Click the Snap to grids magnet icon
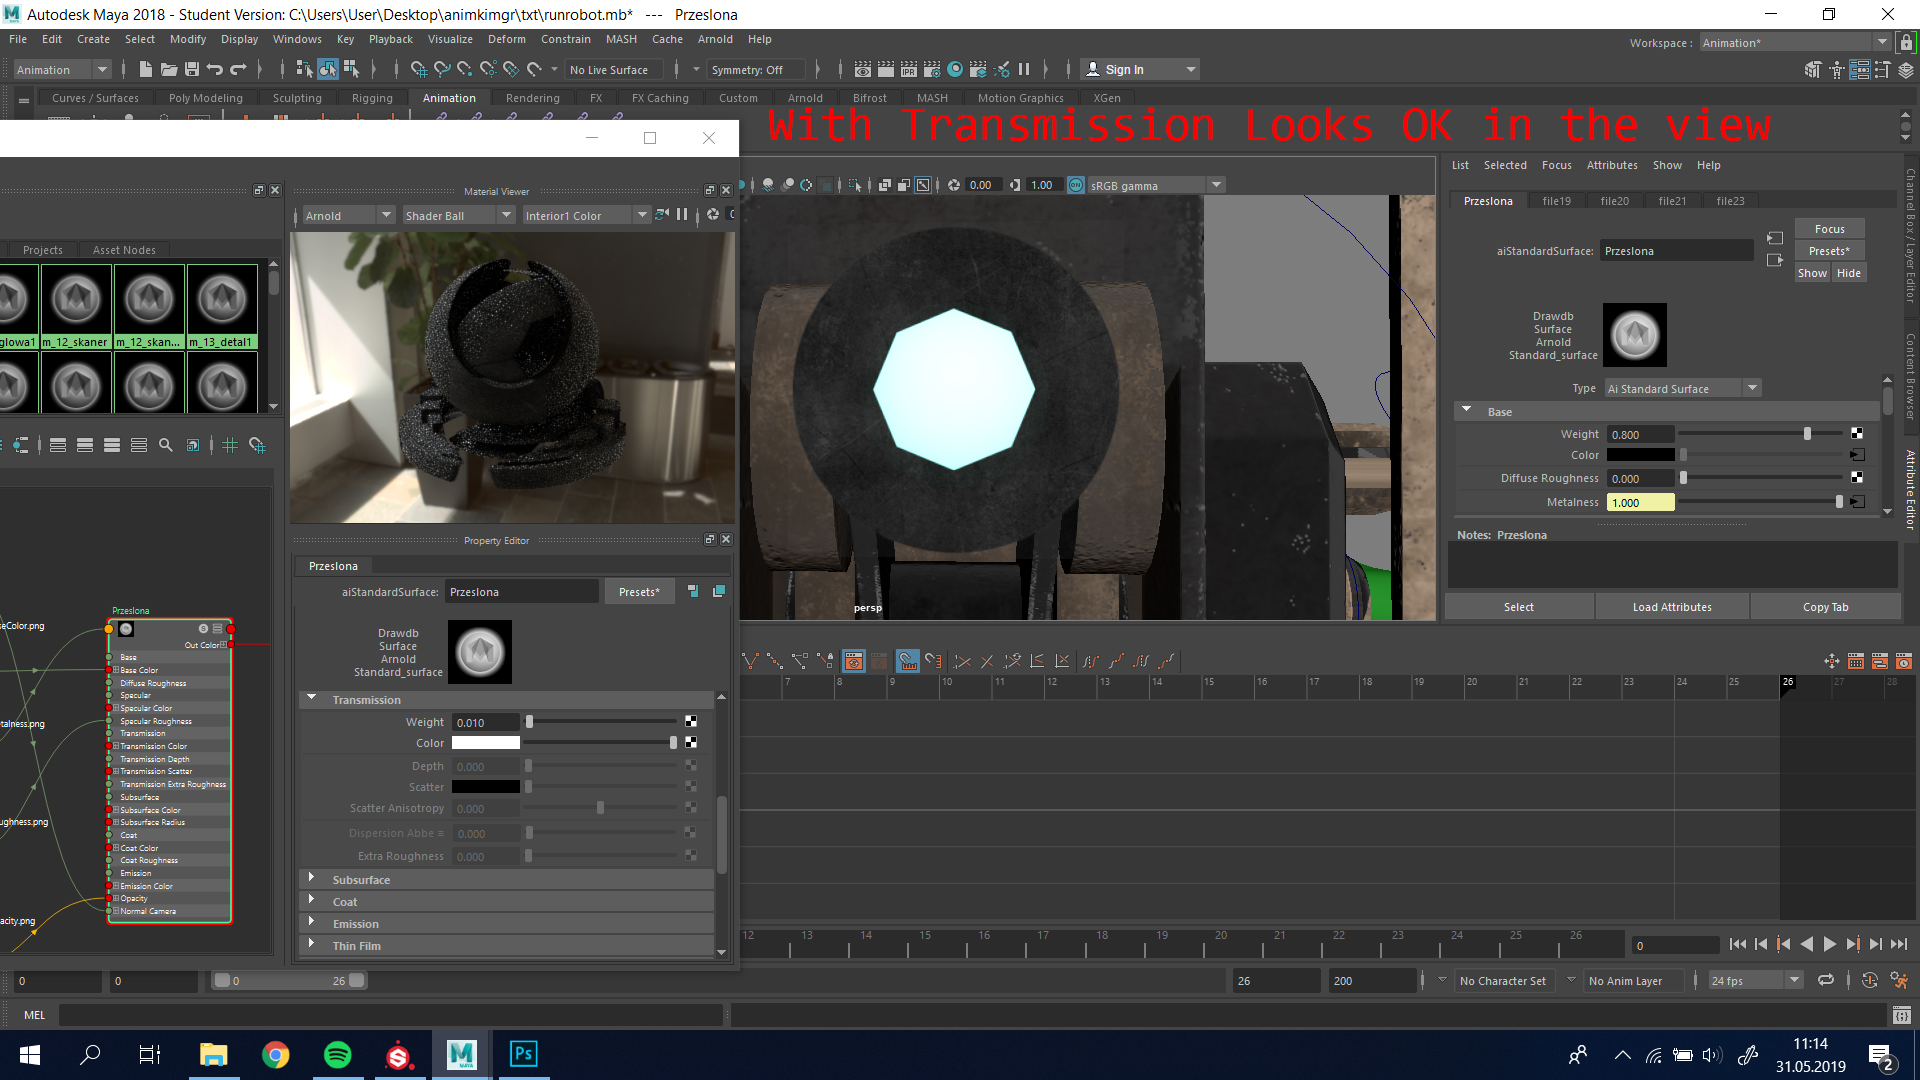Screen dimensions: 1920x1080 (418, 69)
